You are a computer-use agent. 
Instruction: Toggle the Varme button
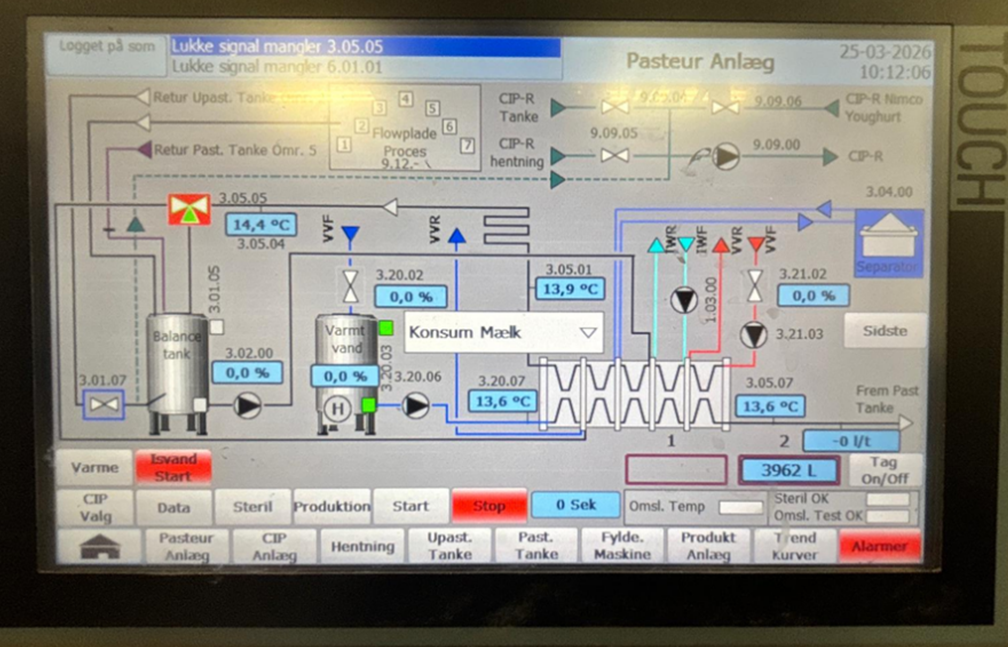93,467
